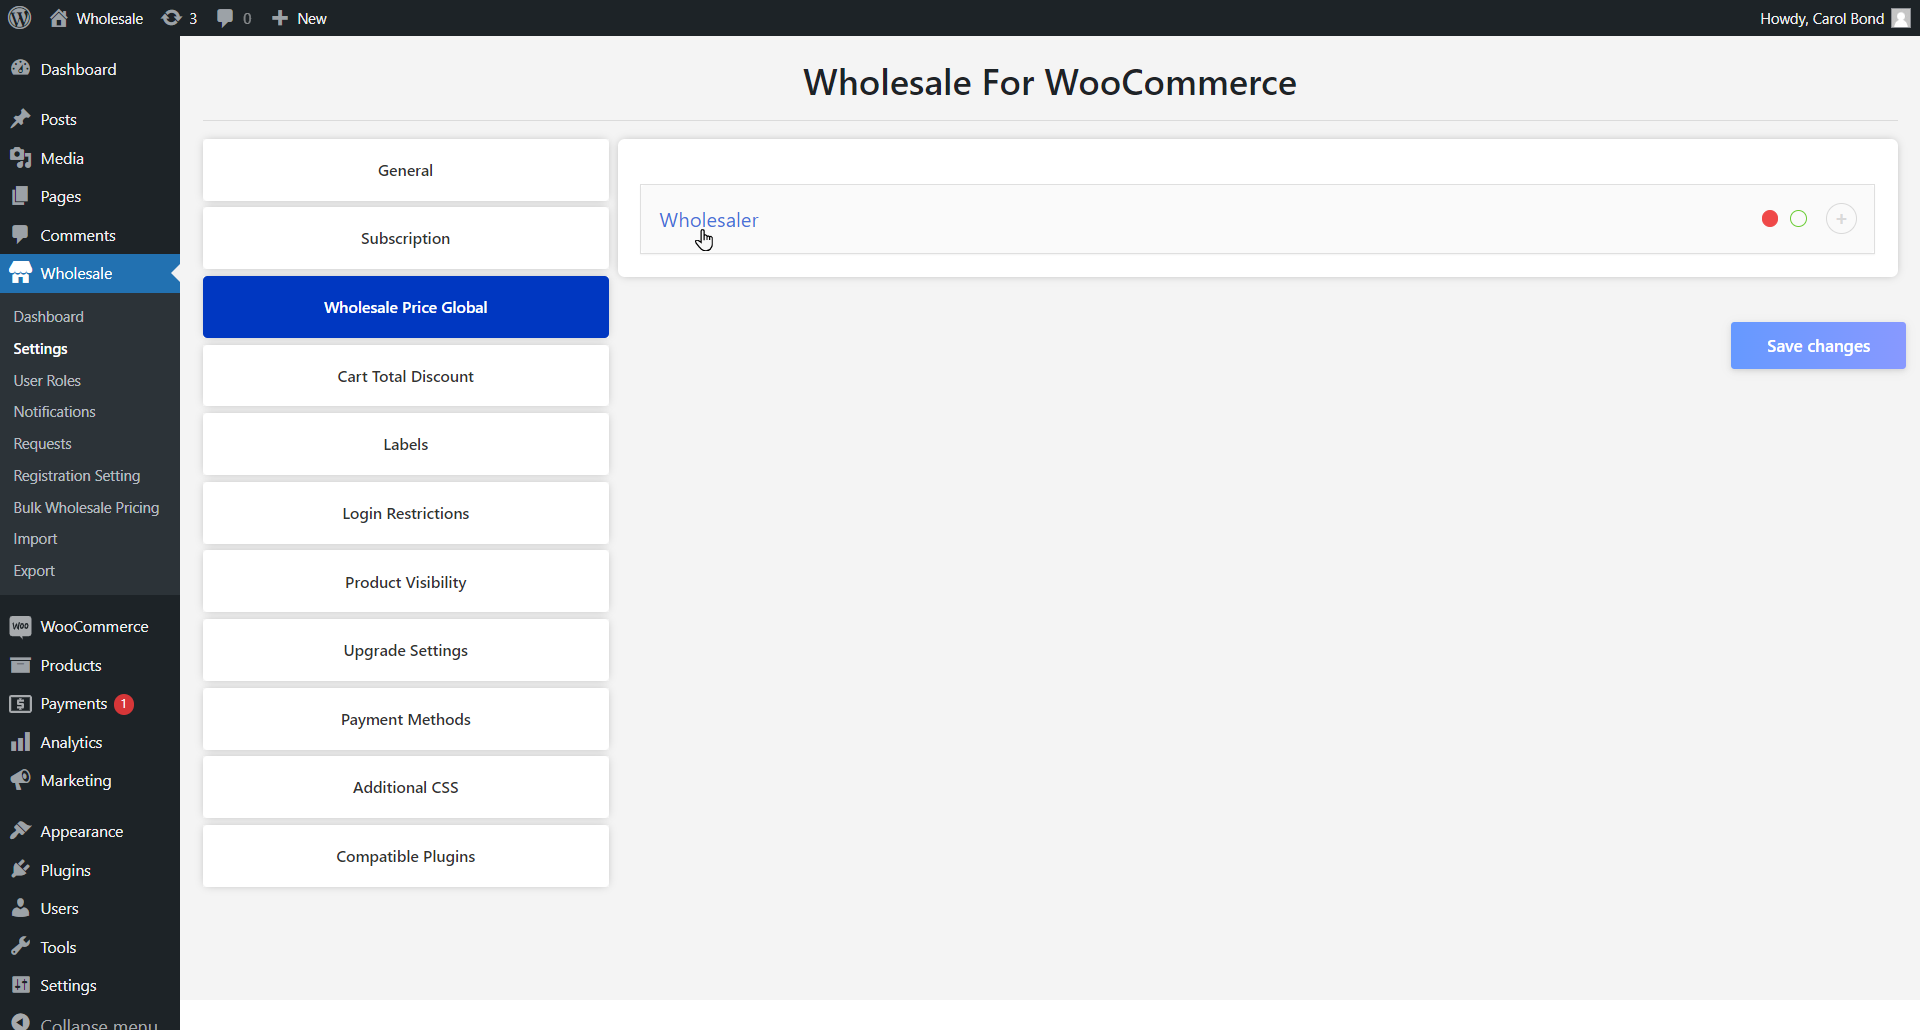Click the WordPress logo icon
This screenshot has width=1920, height=1030.
tap(20, 18)
